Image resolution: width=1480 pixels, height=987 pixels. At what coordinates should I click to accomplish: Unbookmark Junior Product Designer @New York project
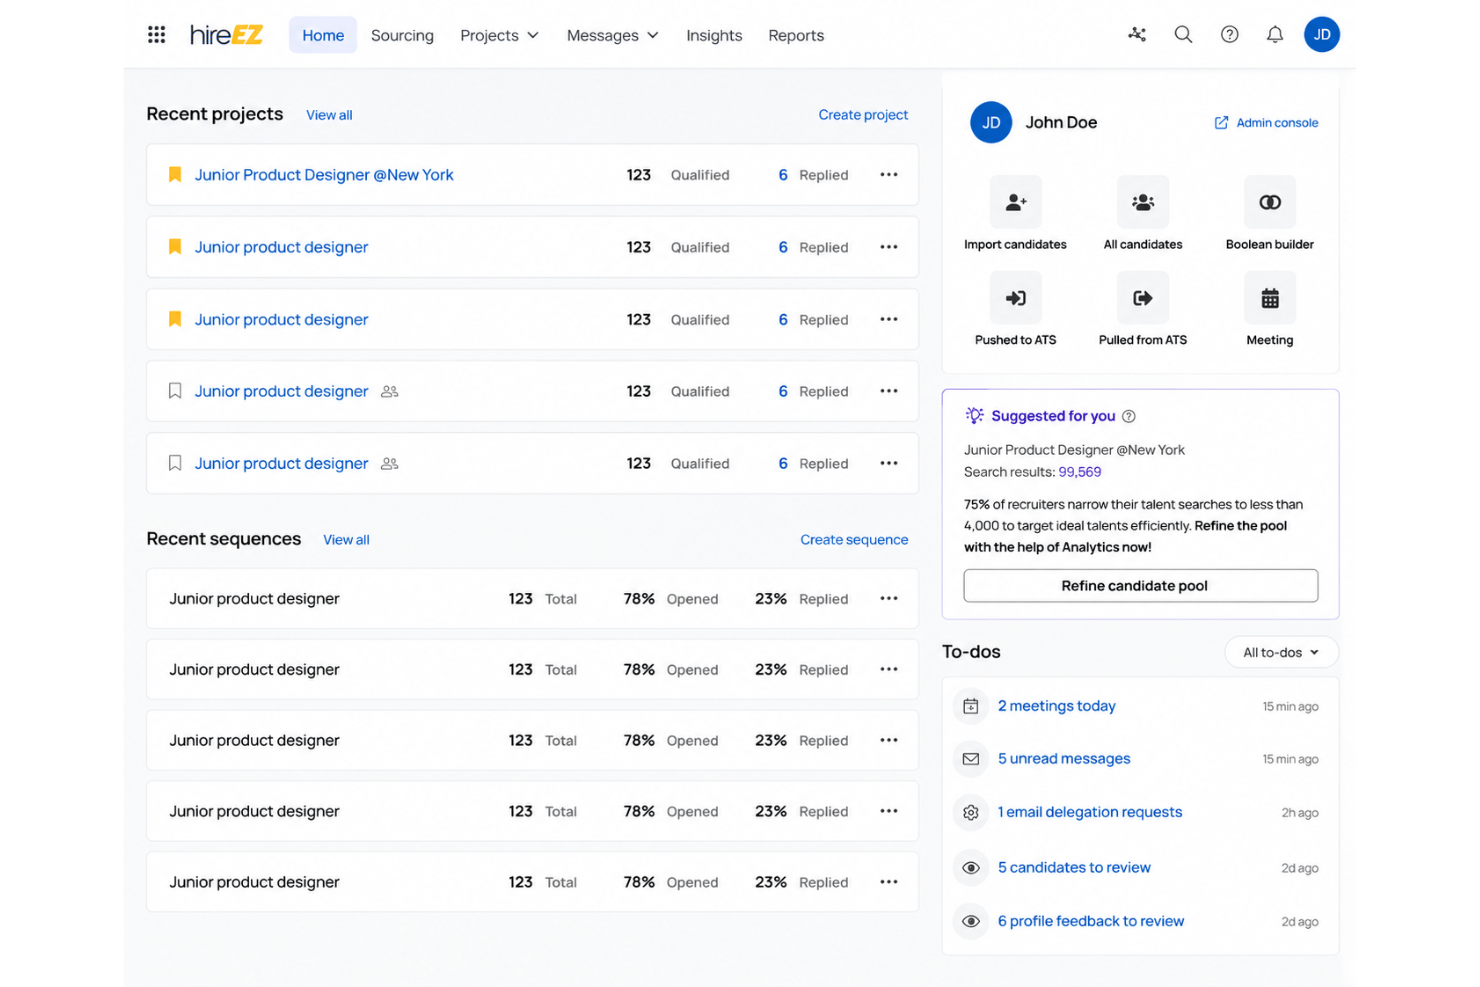[175, 175]
